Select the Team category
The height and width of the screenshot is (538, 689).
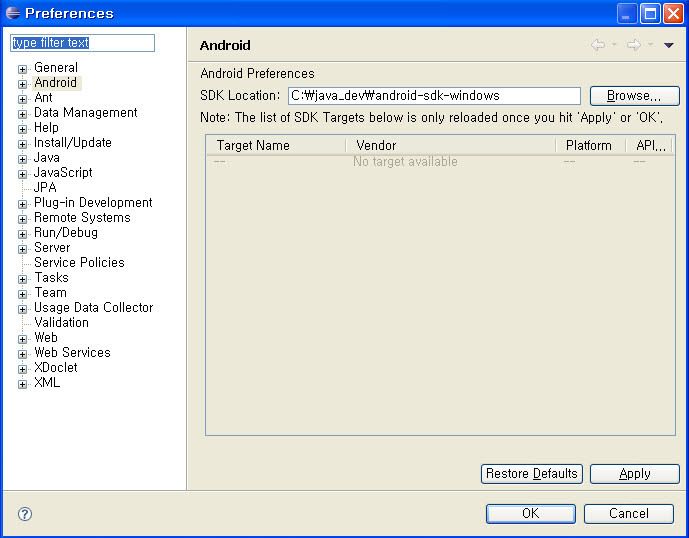pos(51,293)
